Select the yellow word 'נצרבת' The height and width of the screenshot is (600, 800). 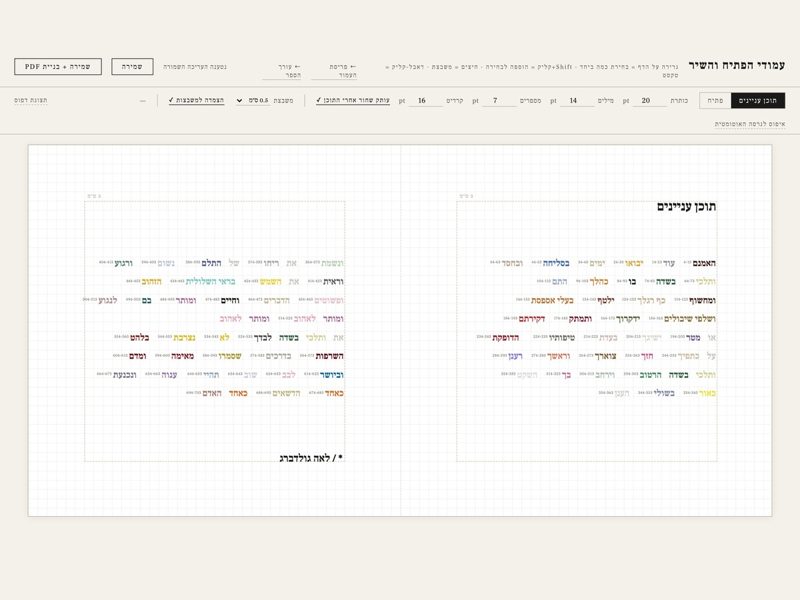185,338
